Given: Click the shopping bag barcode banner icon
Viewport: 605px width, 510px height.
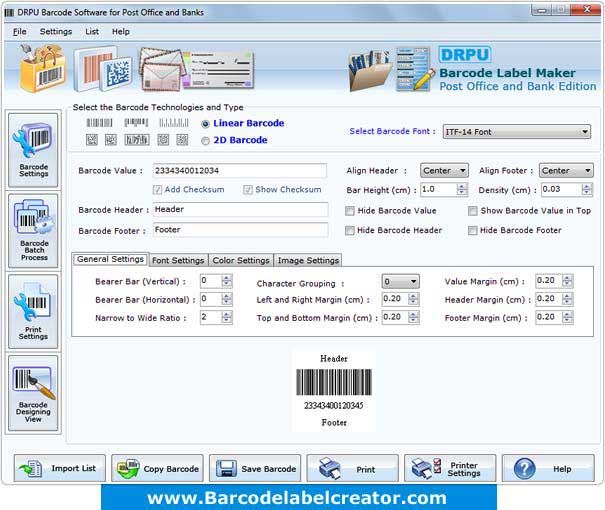Looking at the screenshot, I should point(43,69).
